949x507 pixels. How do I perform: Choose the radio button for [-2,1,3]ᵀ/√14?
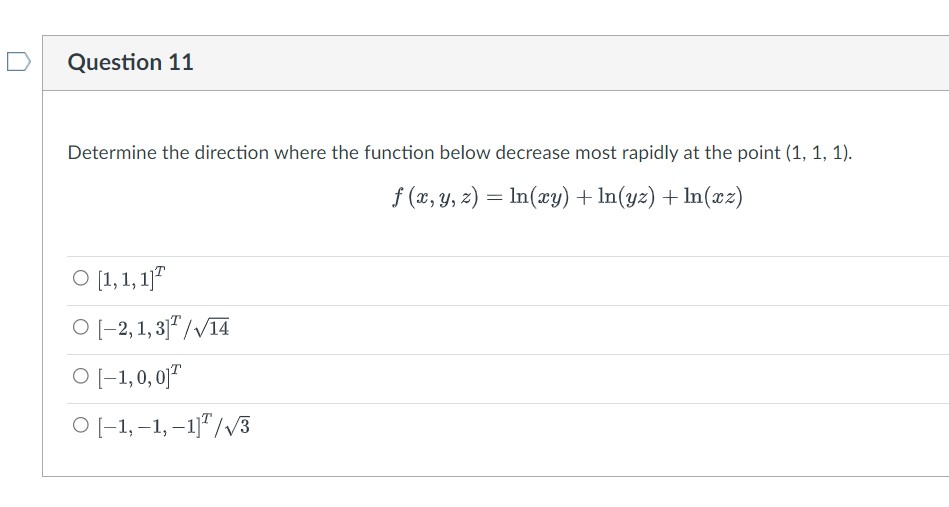pyautogui.click(x=80, y=327)
